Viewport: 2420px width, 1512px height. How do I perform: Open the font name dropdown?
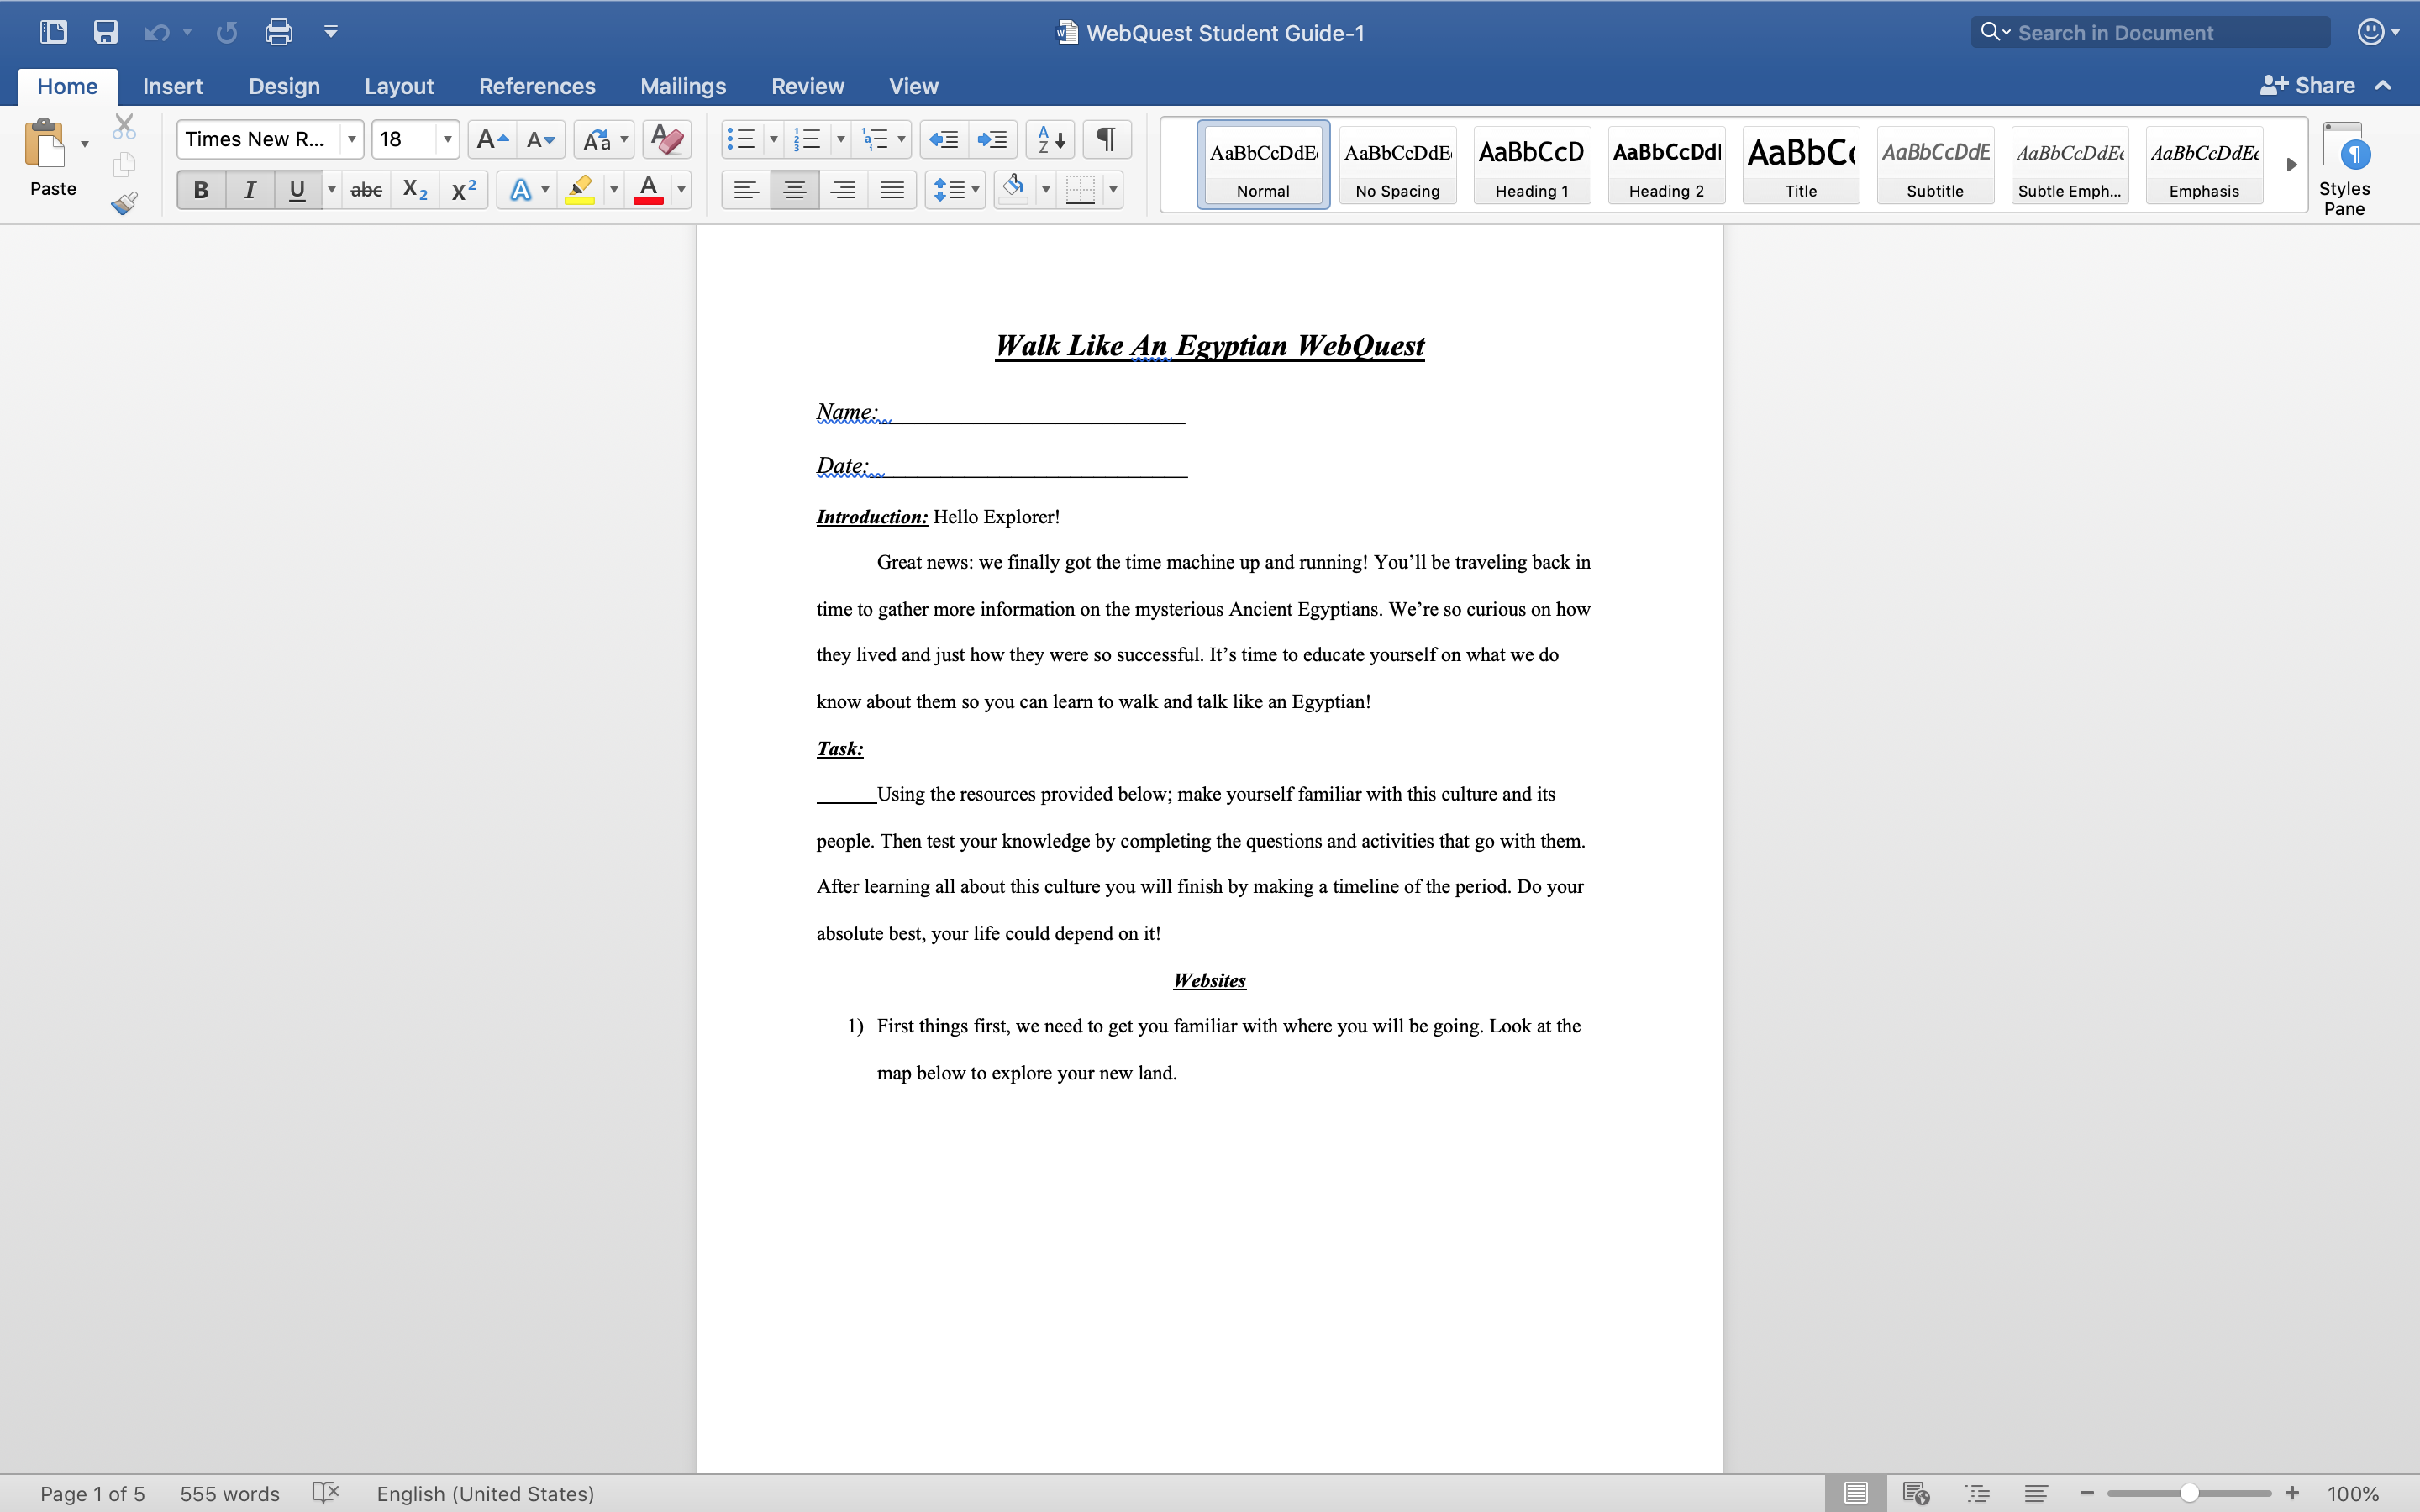[351, 139]
